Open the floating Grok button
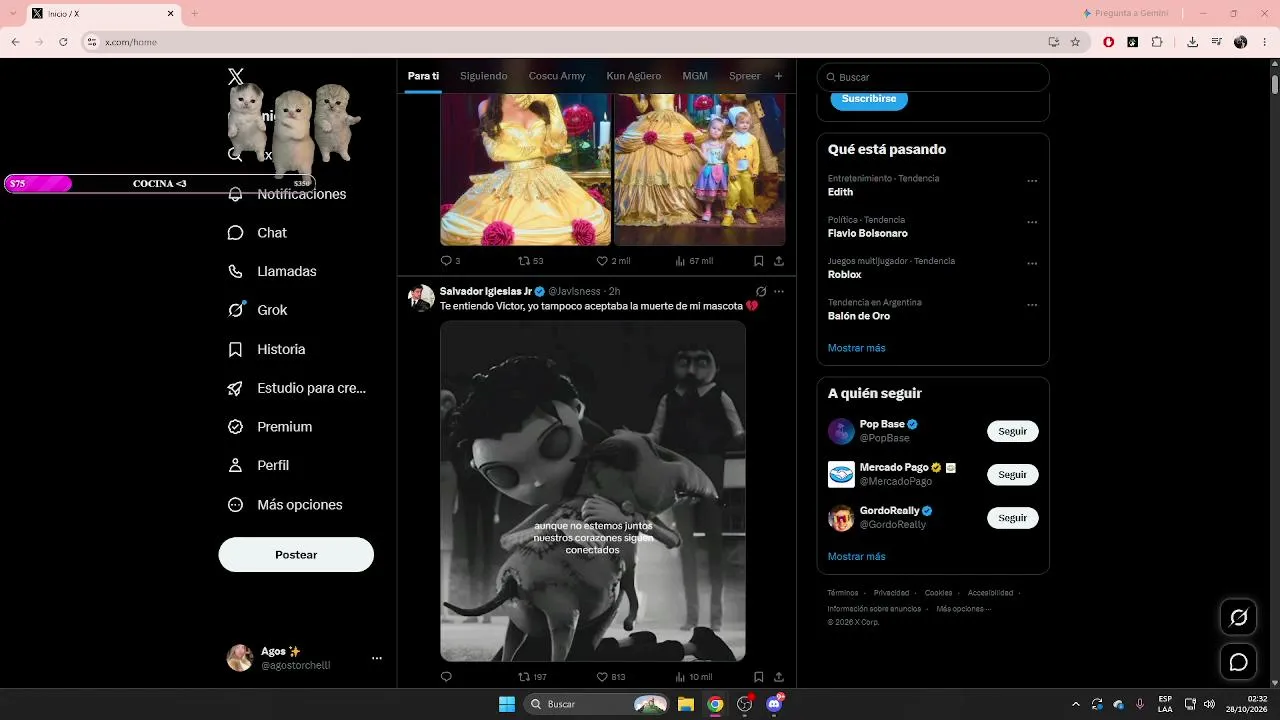Screen dimensions: 1280x720 (x=1238, y=617)
